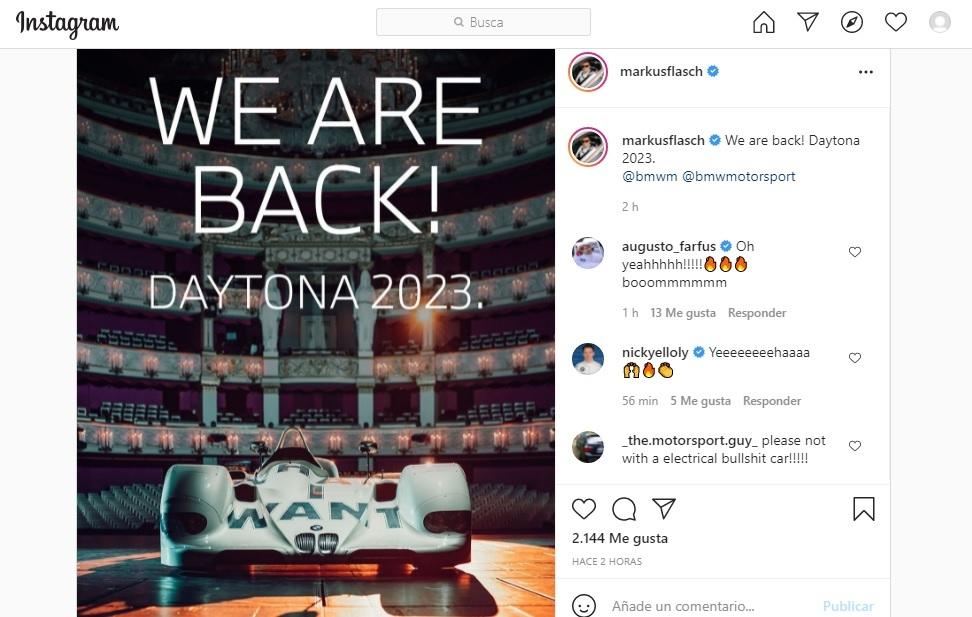The image size is (972, 617).
Task: Open the @bmwmotorsport mention link
Action: tap(738, 176)
